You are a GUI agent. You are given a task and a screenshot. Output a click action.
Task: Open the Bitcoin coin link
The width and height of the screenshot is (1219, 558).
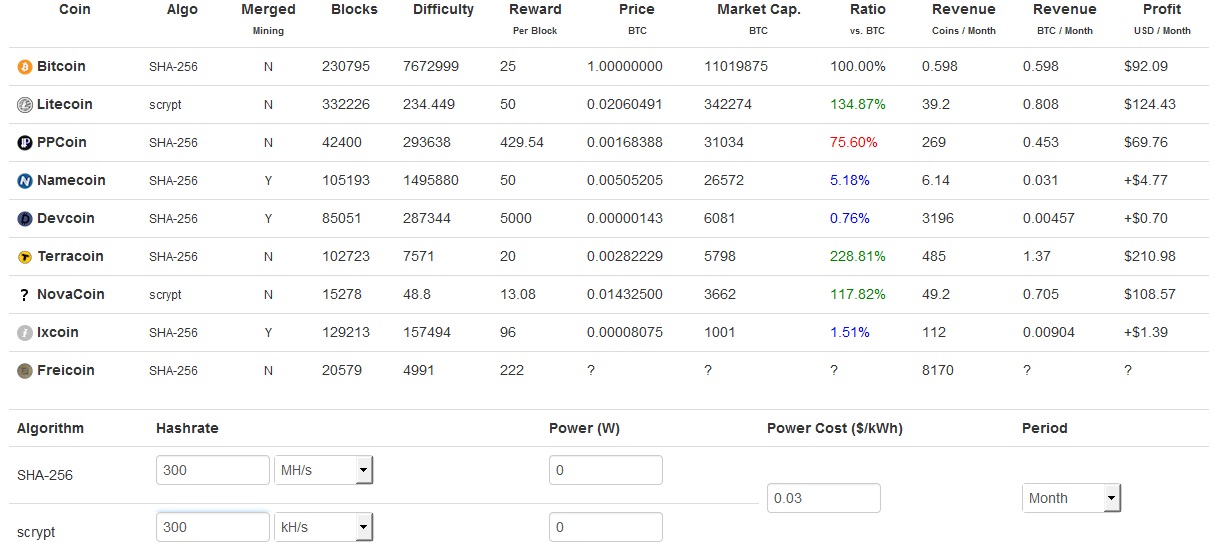61,66
